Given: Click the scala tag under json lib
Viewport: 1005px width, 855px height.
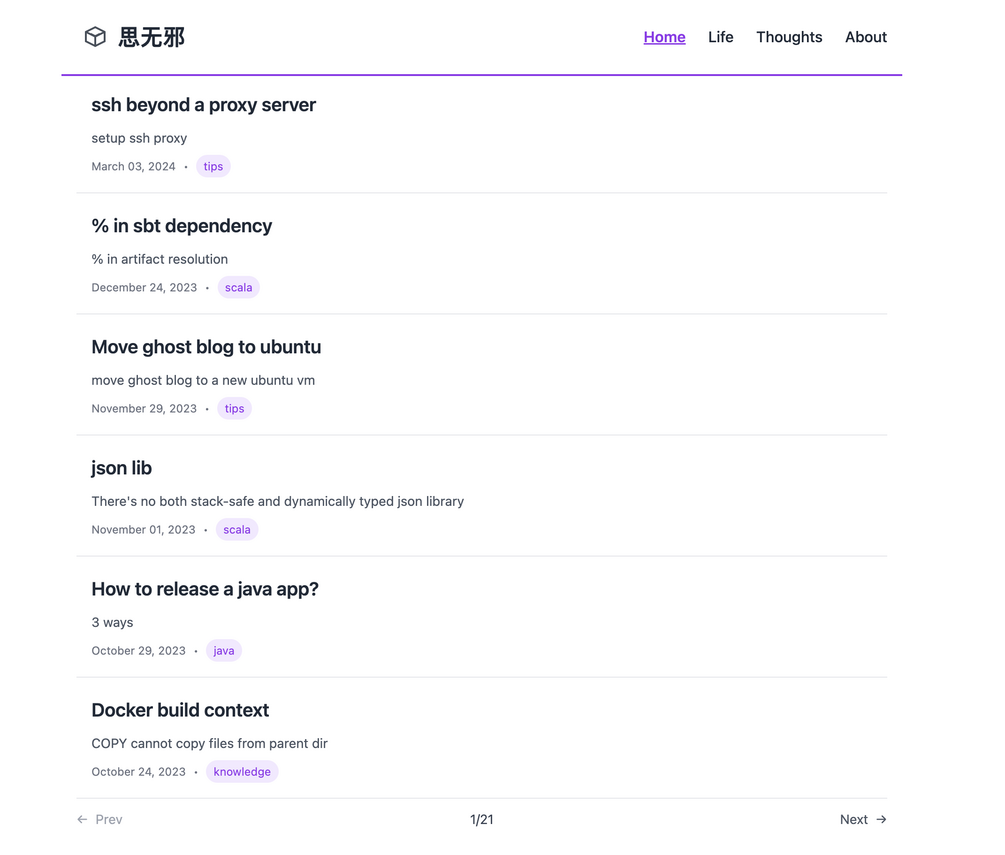Looking at the screenshot, I should [x=237, y=529].
